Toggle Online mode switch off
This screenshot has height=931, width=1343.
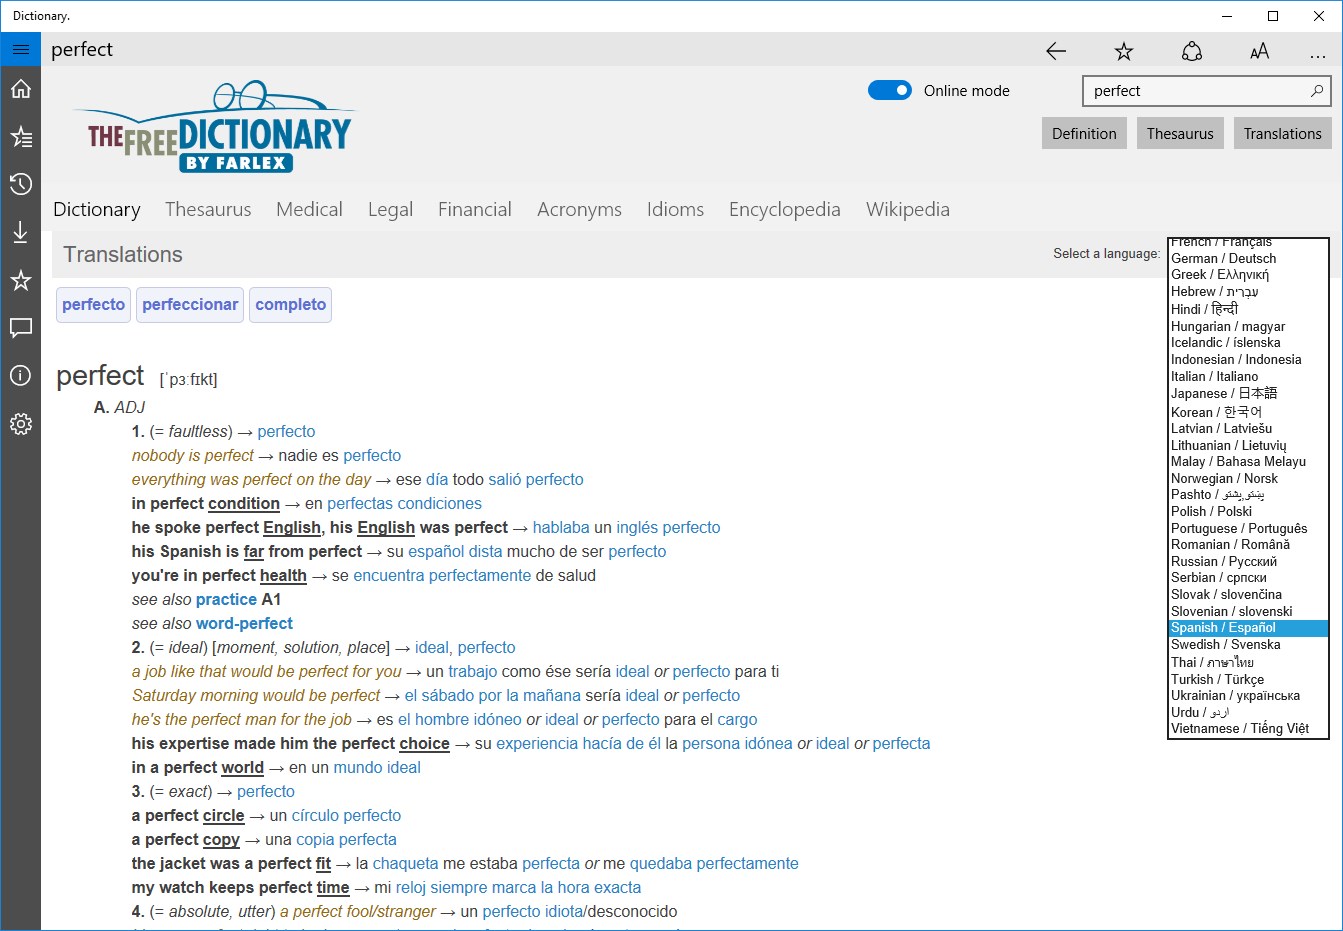pyautogui.click(x=889, y=90)
